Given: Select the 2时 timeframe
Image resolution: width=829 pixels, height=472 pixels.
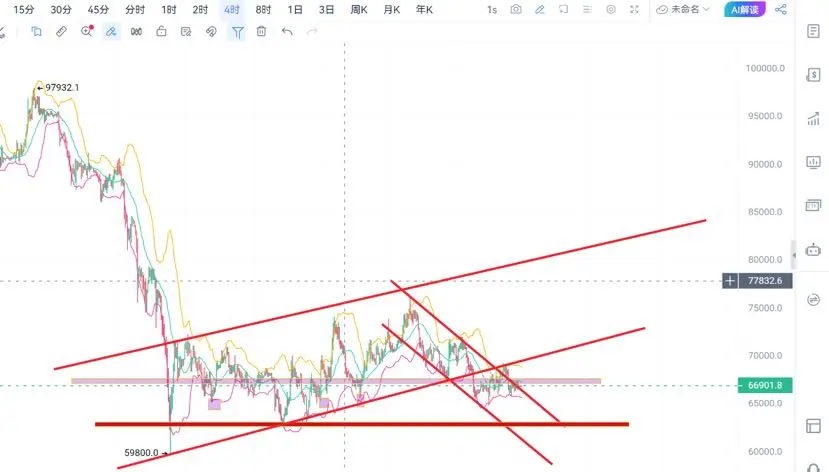Looking at the screenshot, I should click(200, 10).
